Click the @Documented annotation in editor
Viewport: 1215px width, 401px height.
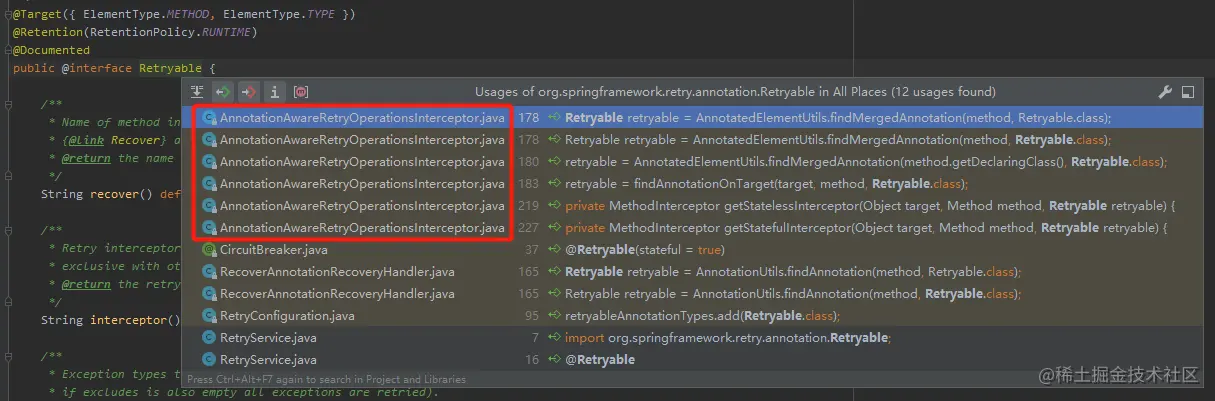click(x=51, y=50)
